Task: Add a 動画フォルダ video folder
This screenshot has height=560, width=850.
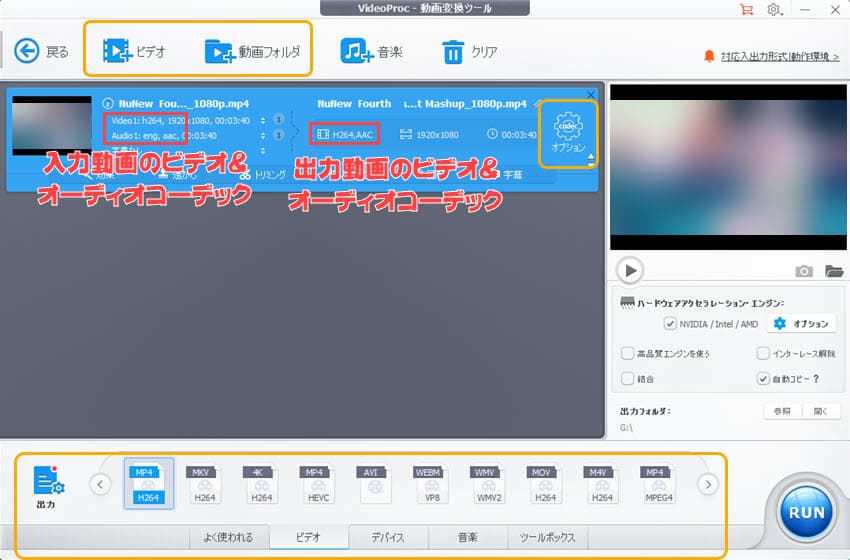Action: 252,52
